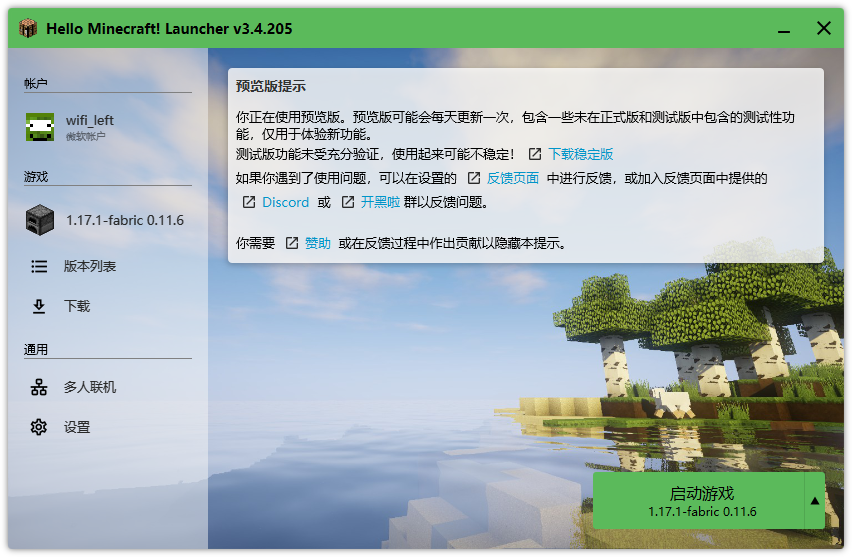The width and height of the screenshot is (852, 557).
Task: Expand the version dropdown arrow beside launch button
Action: point(815,501)
